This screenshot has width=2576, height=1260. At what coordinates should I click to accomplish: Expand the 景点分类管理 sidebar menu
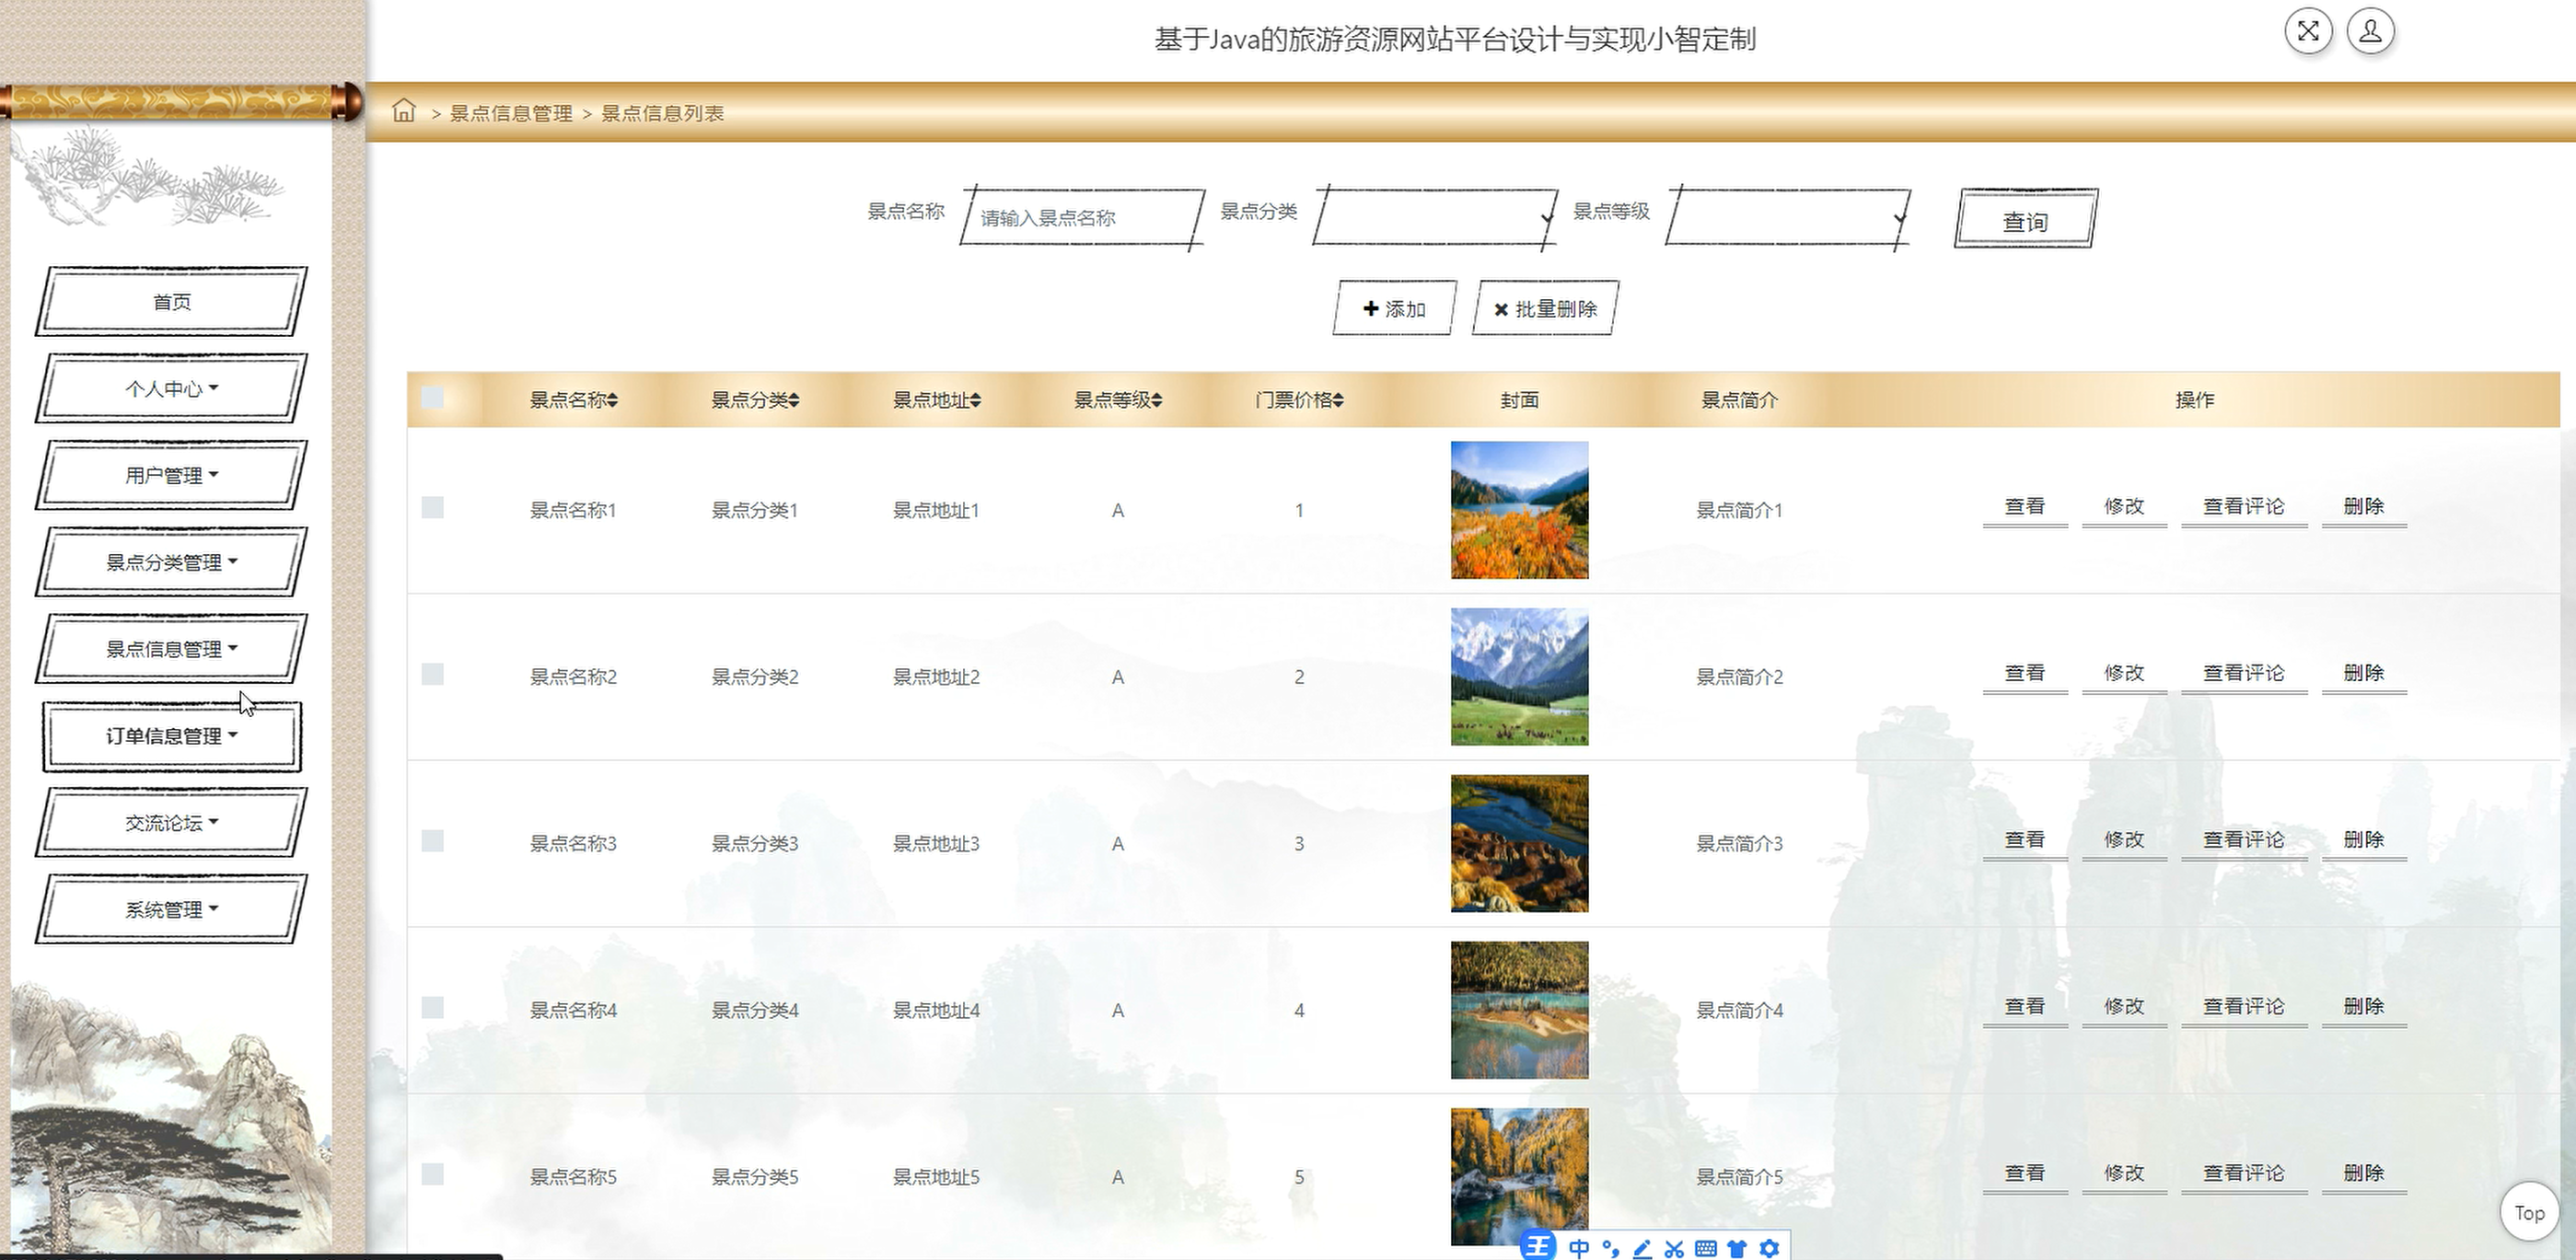pyautogui.click(x=171, y=562)
